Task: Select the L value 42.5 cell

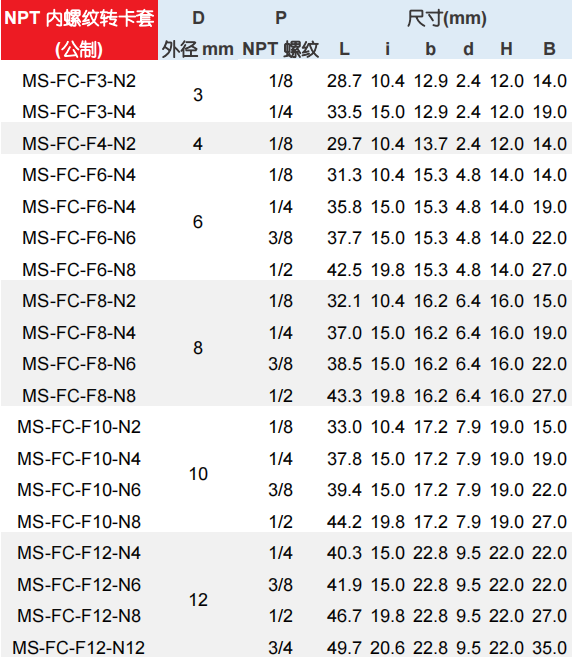Action: tap(344, 270)
